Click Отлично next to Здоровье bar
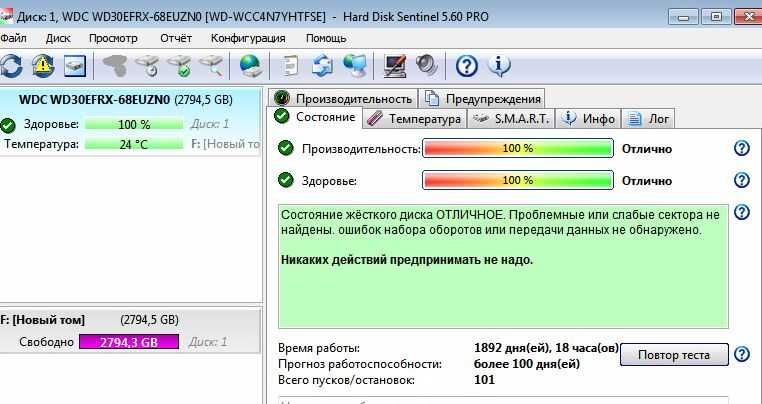Viewport: 762px width, 404px height. click(x=647, y=181)
